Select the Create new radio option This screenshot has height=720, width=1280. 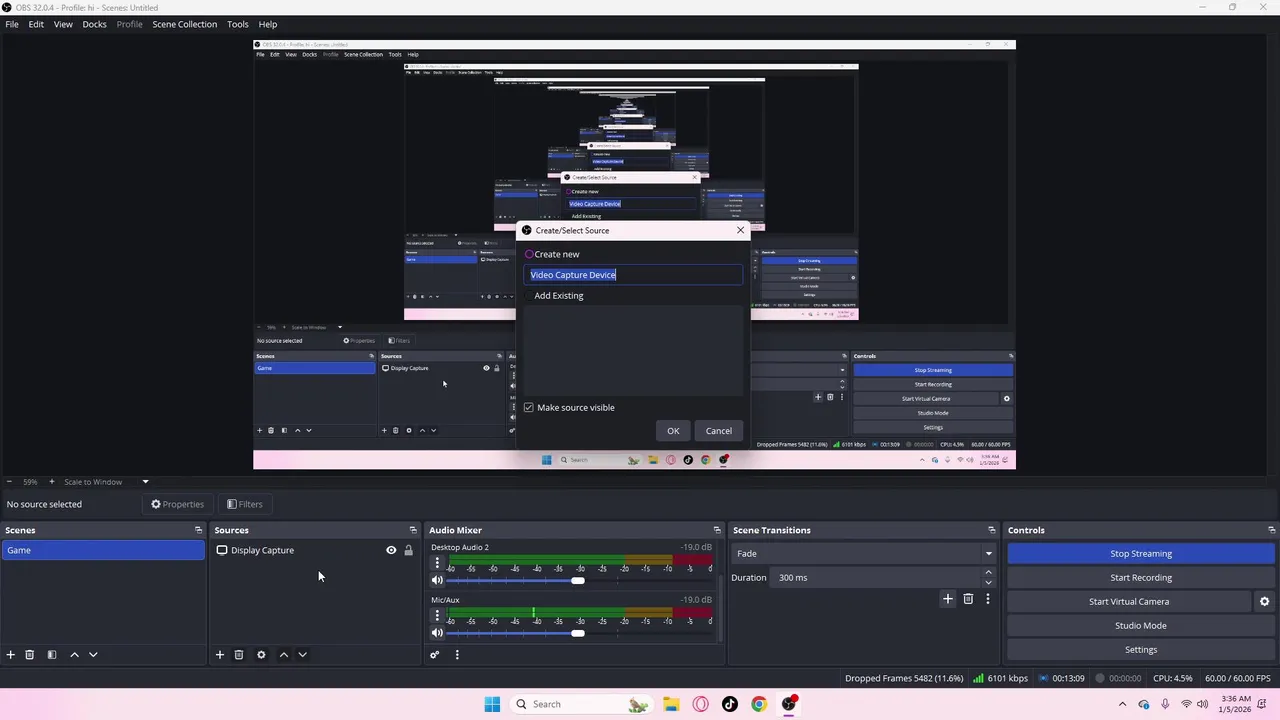529,254
